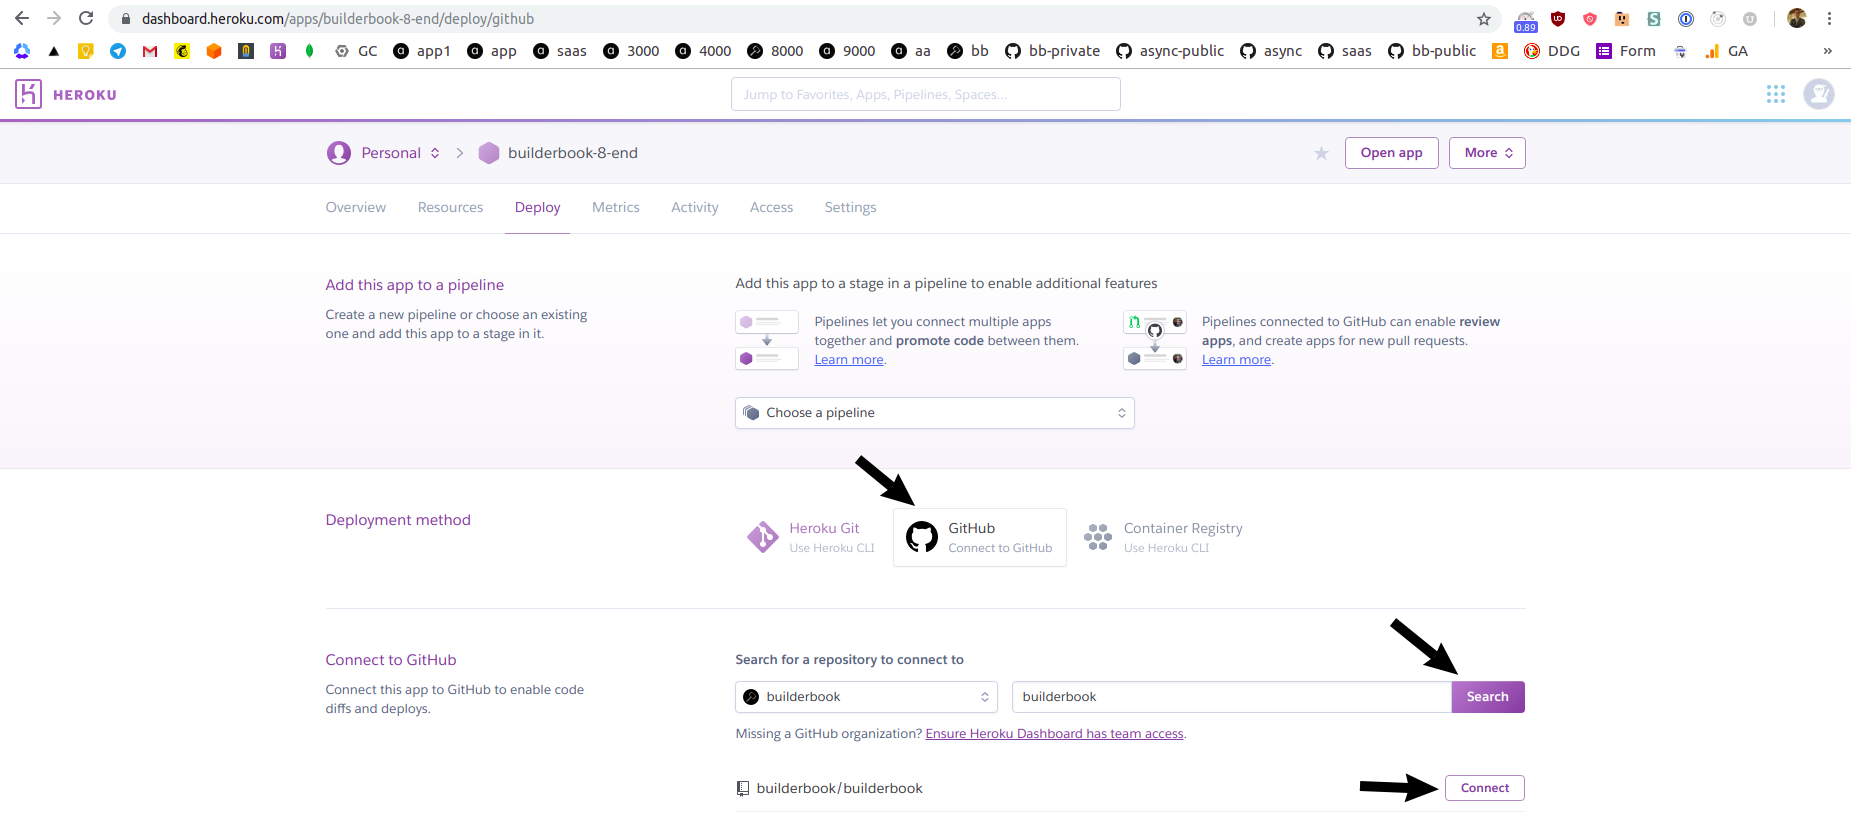Switch to the Settings tab

pyautogui.click(x=850, y=207)
